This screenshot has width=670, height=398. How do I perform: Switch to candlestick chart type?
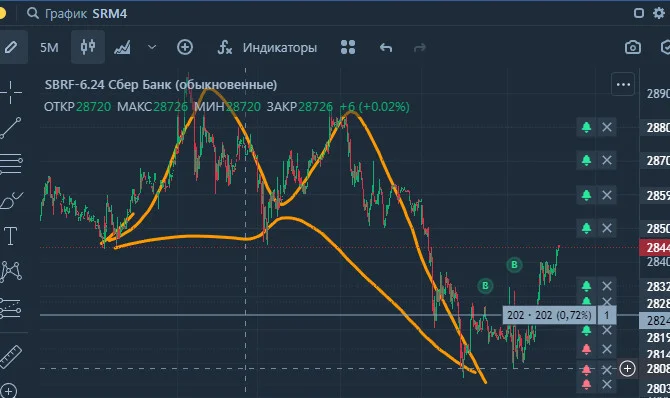click(88, 47)
